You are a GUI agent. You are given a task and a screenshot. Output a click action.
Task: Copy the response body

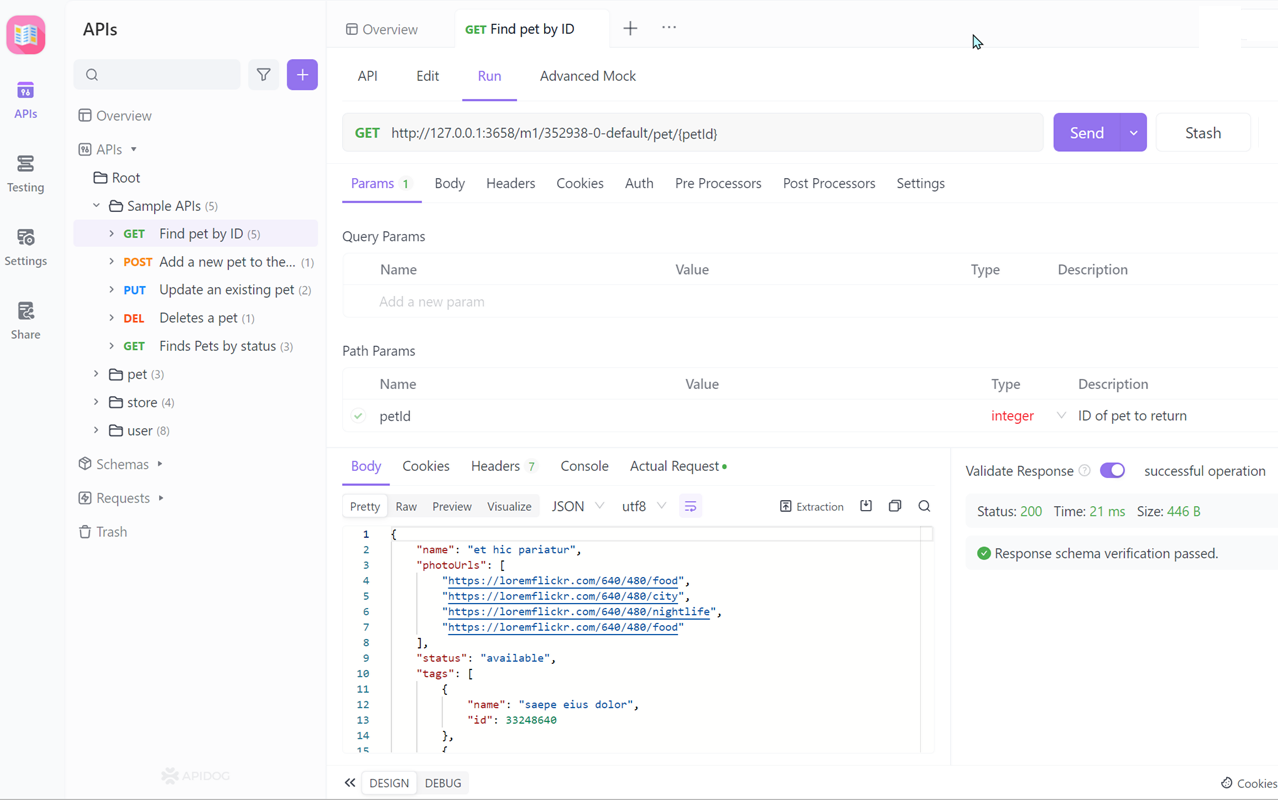(x=895, y=506)
